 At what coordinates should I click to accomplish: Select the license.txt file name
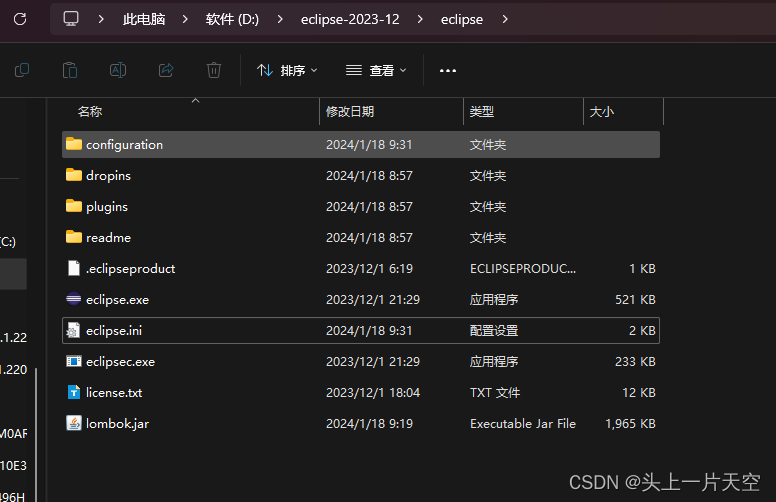tap(114, 393)
